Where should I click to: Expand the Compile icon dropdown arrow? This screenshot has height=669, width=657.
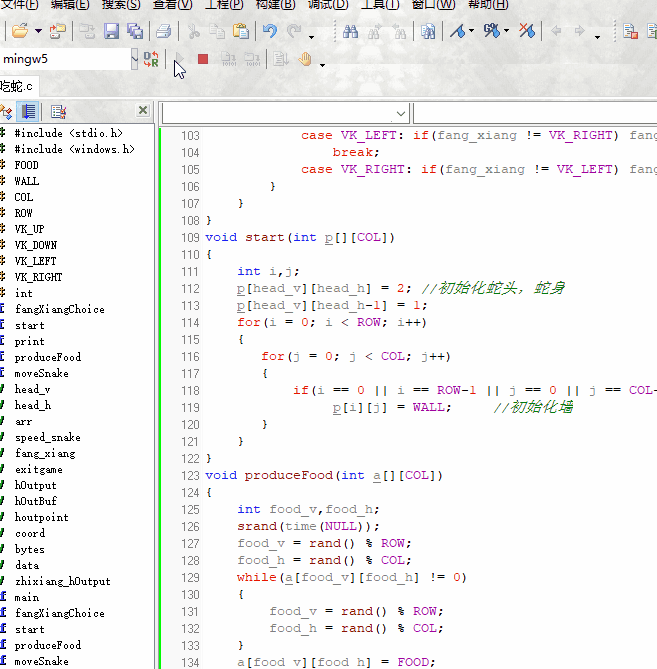(x=471, y=31)
